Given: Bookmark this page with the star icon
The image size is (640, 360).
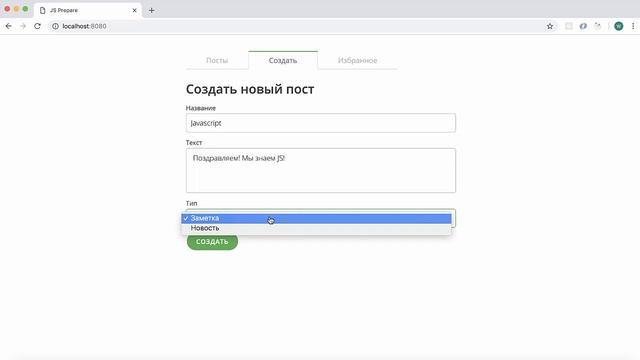Looking at the screenshot, I should [x=550, y=26].
